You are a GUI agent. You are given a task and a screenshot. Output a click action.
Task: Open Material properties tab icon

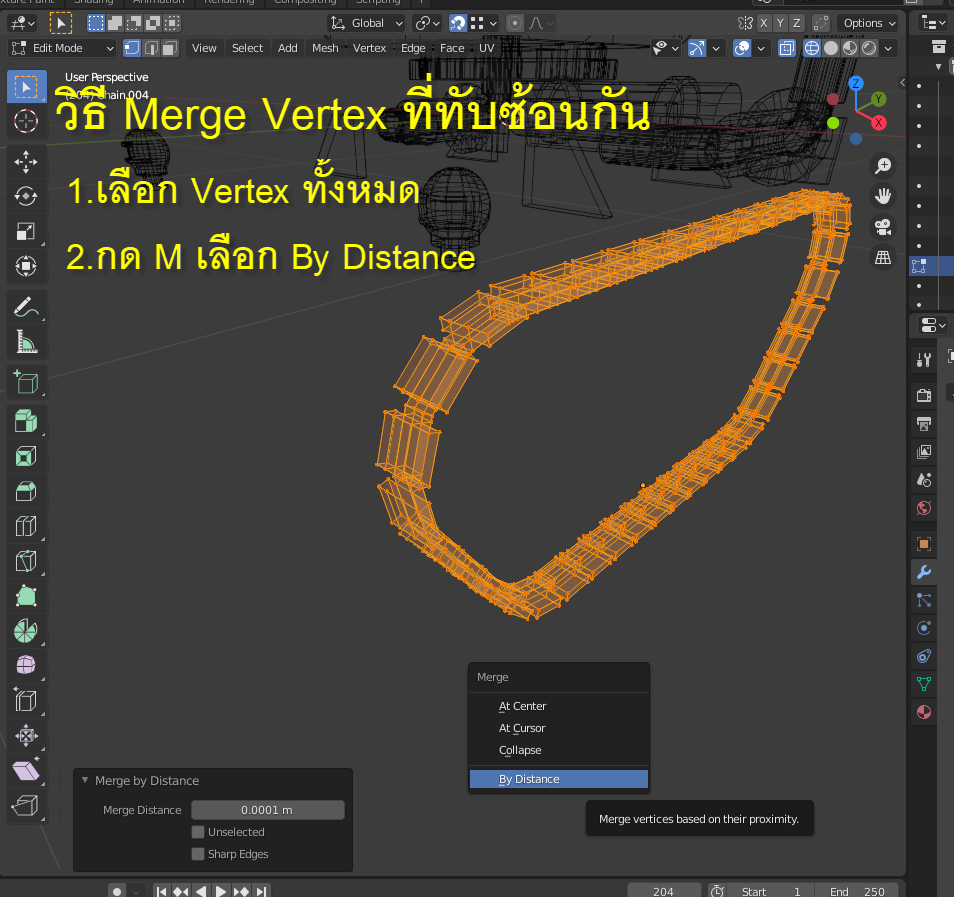(924, 712)
